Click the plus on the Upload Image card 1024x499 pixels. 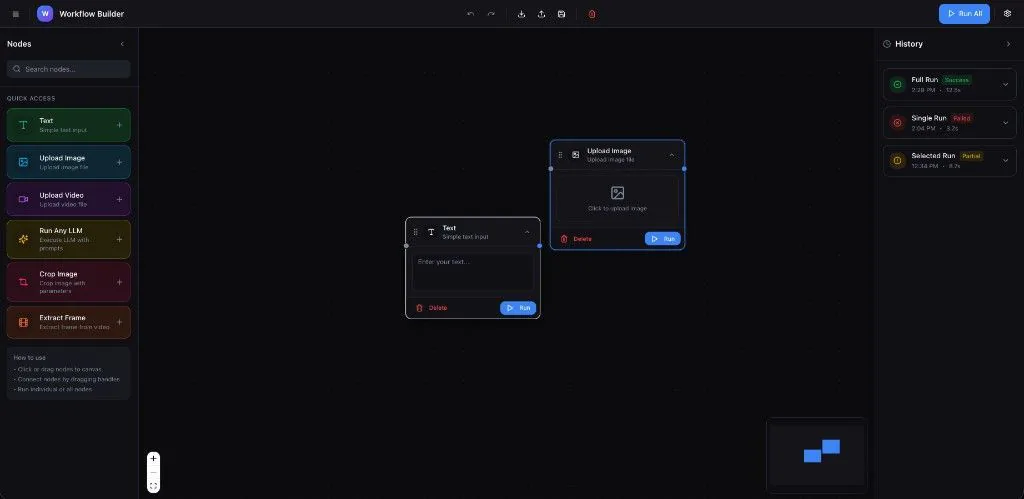click(119, 162)
